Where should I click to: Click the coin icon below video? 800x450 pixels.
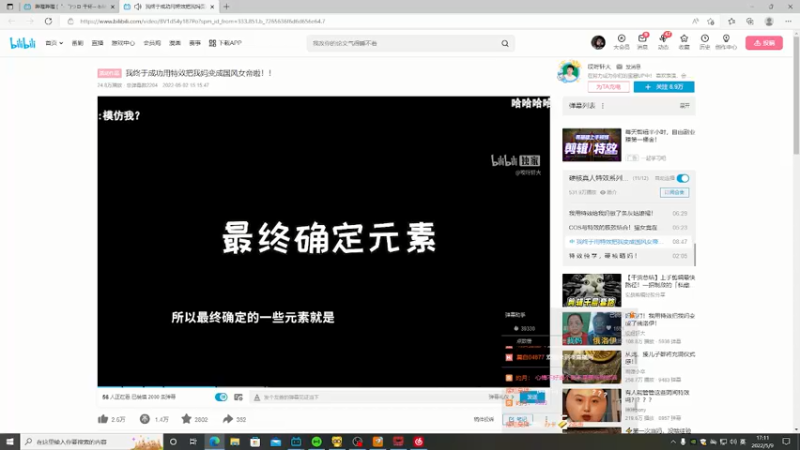click(145, 419)
